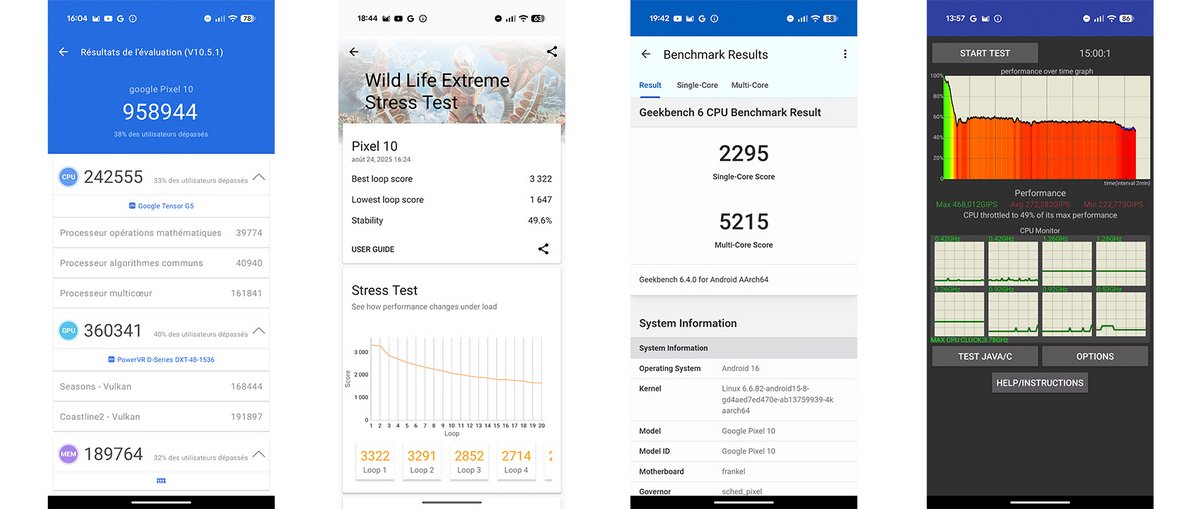Tap chip icon beside PowerVR D-Series label
The height and width of the screenshot is (509, 1200).
(110, 359)
